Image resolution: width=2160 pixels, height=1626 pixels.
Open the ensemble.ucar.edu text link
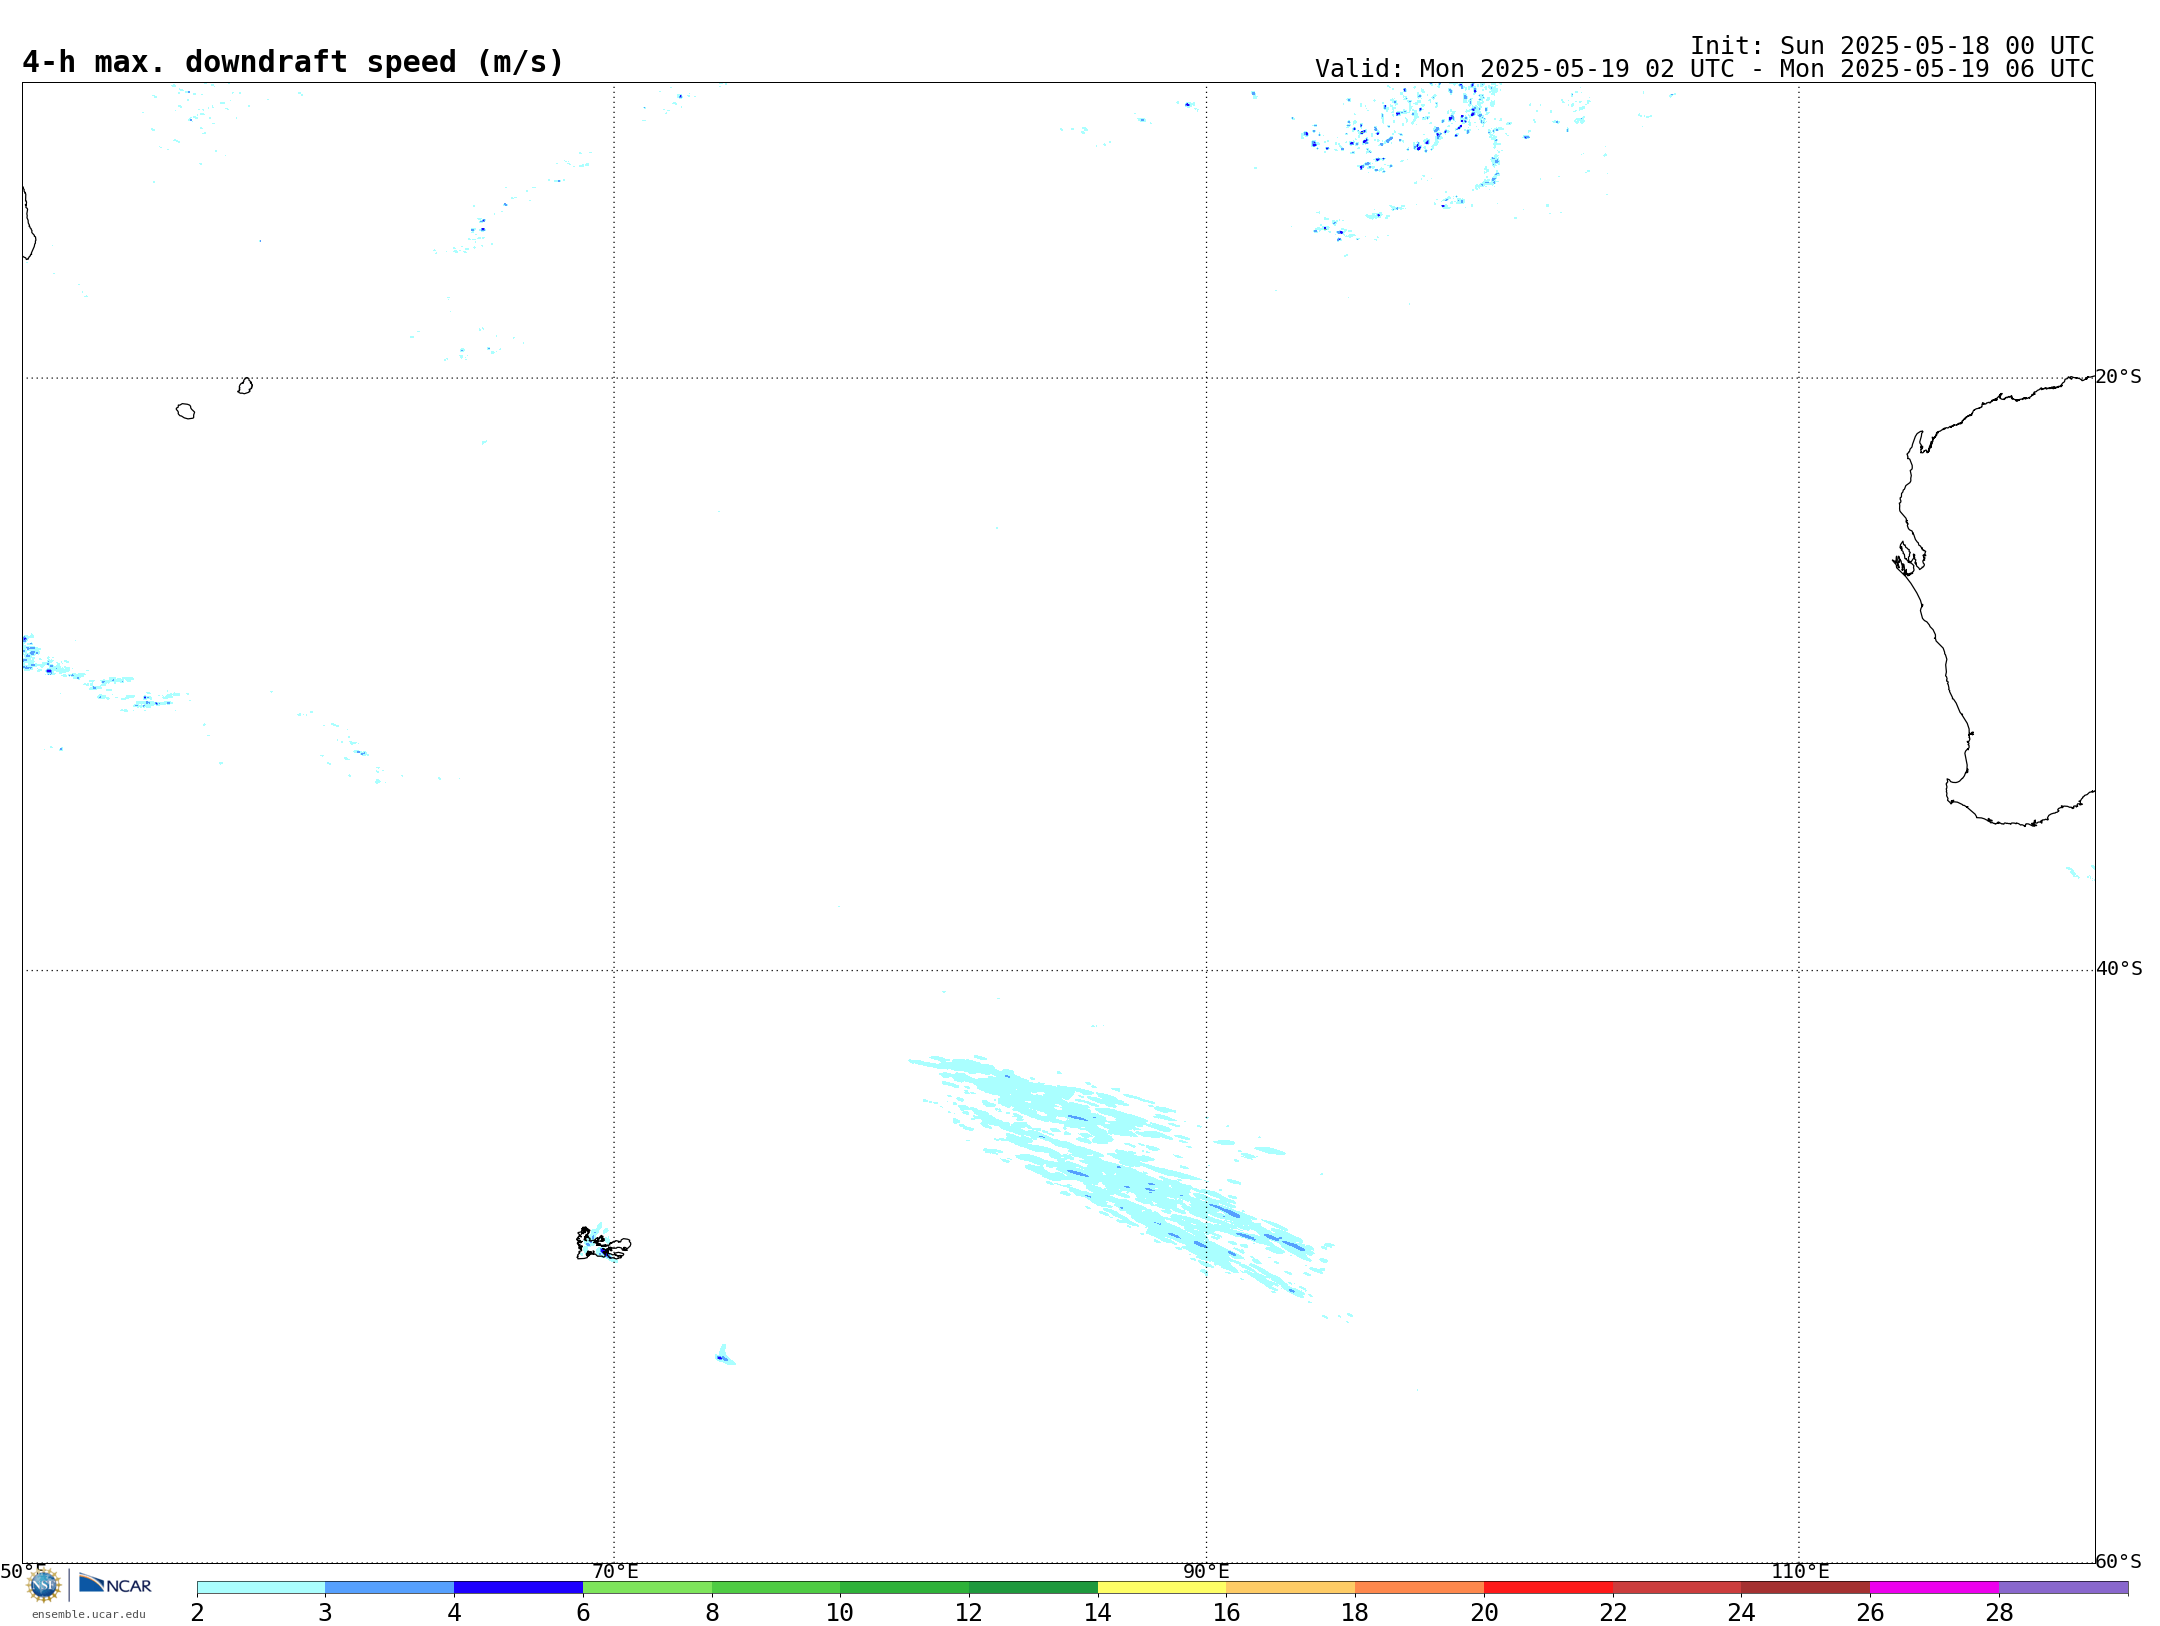pyautogui.click(x=88, y=1614)
